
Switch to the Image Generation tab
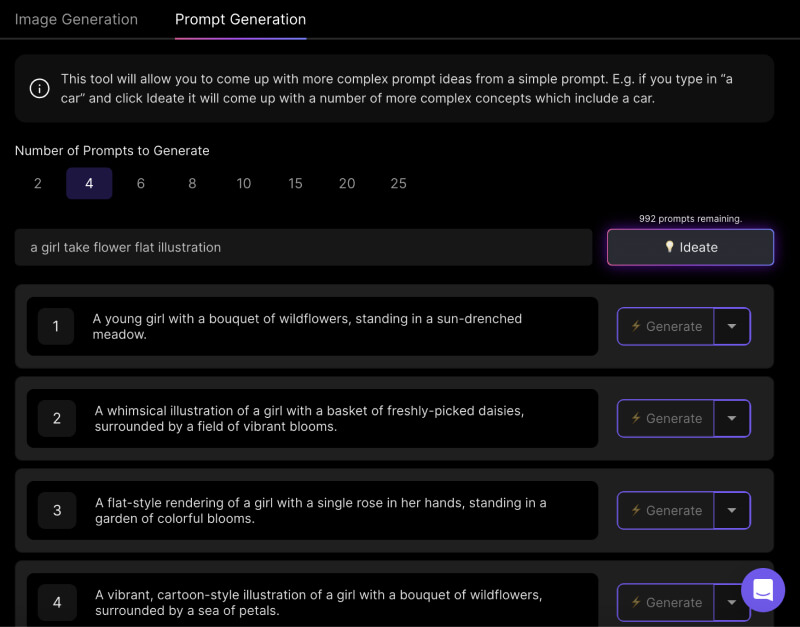(x=76, y=19)
